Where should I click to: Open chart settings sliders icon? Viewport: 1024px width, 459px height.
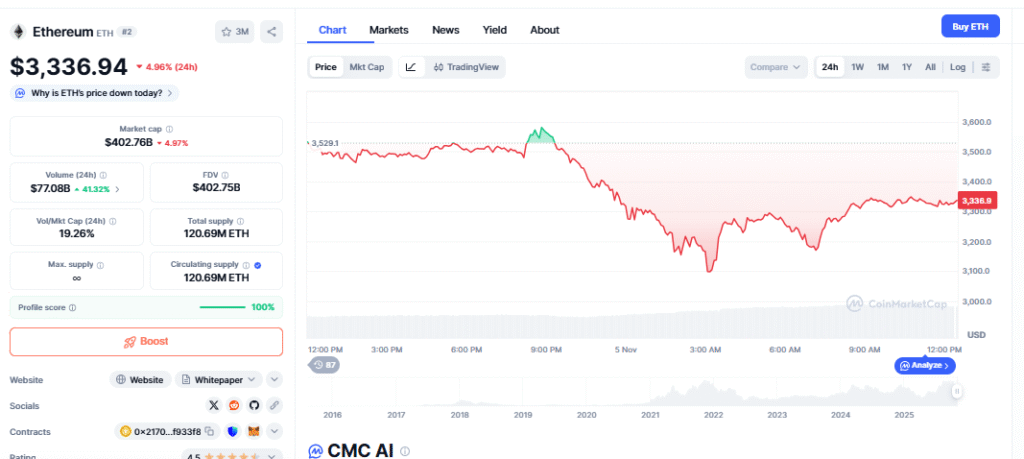click(986, 67)
